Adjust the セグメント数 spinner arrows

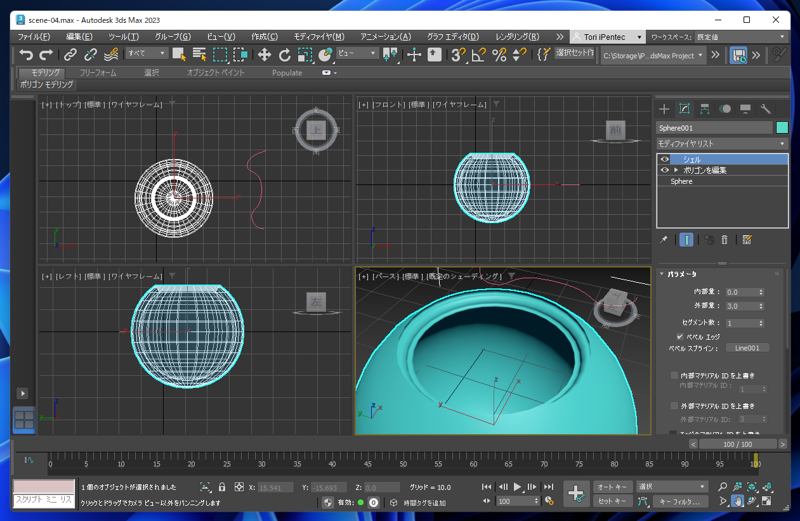761,323
